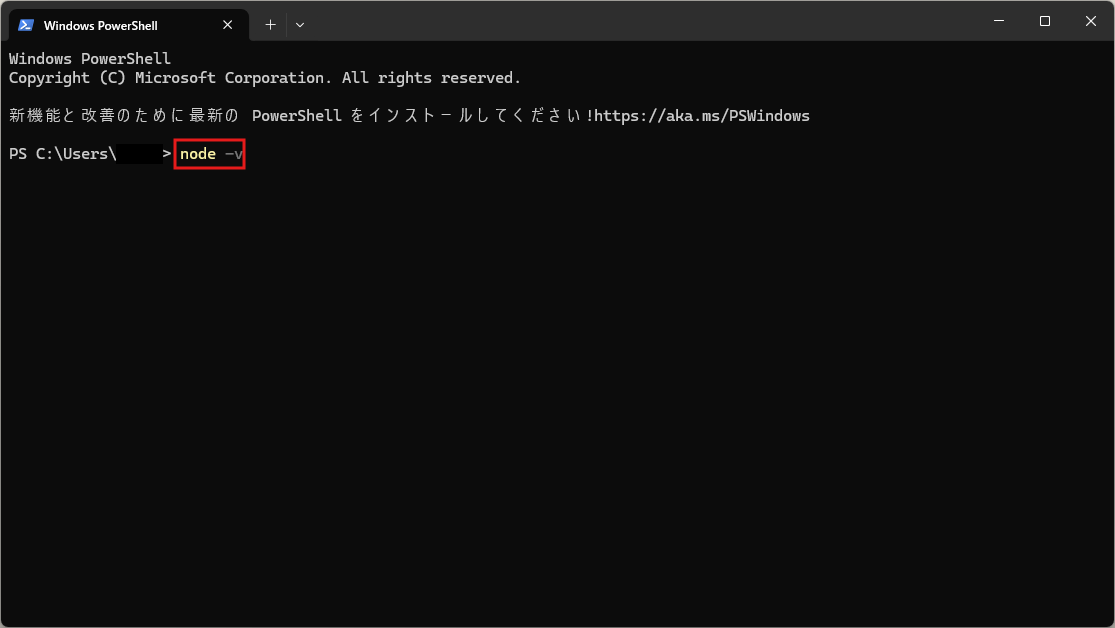Close the Windows Terminal window
The width and height of the screenshot is (1115, 628).
click(1090, 21)
